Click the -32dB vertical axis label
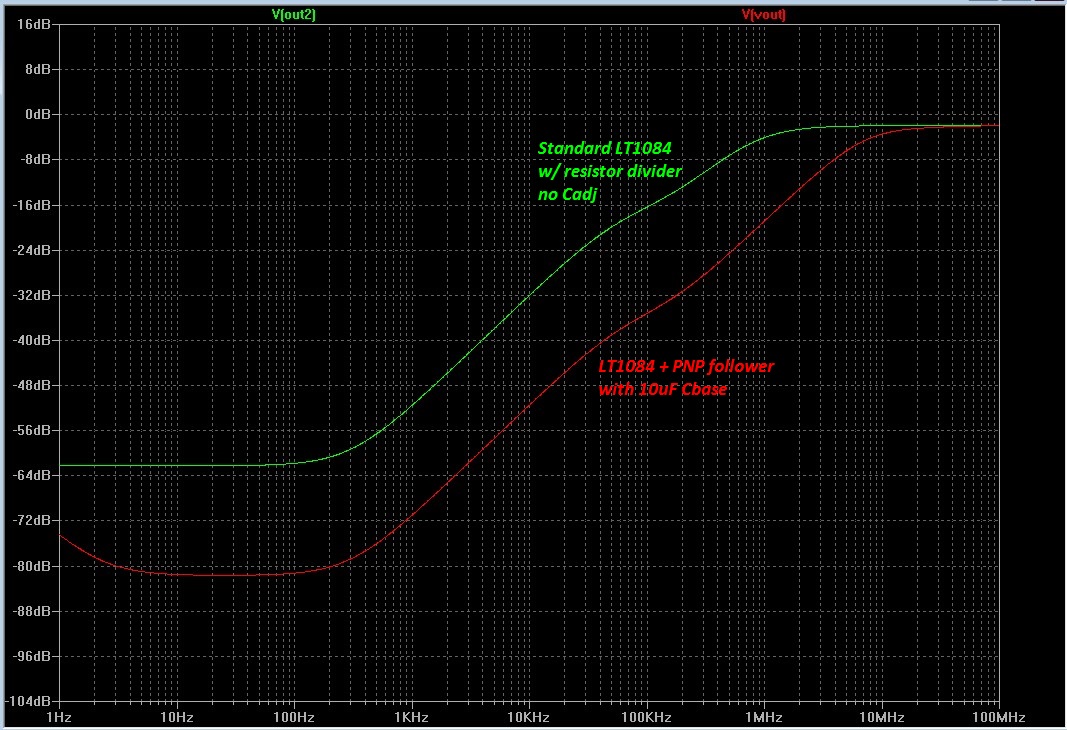1067x730 pixels. pos(32,295)
